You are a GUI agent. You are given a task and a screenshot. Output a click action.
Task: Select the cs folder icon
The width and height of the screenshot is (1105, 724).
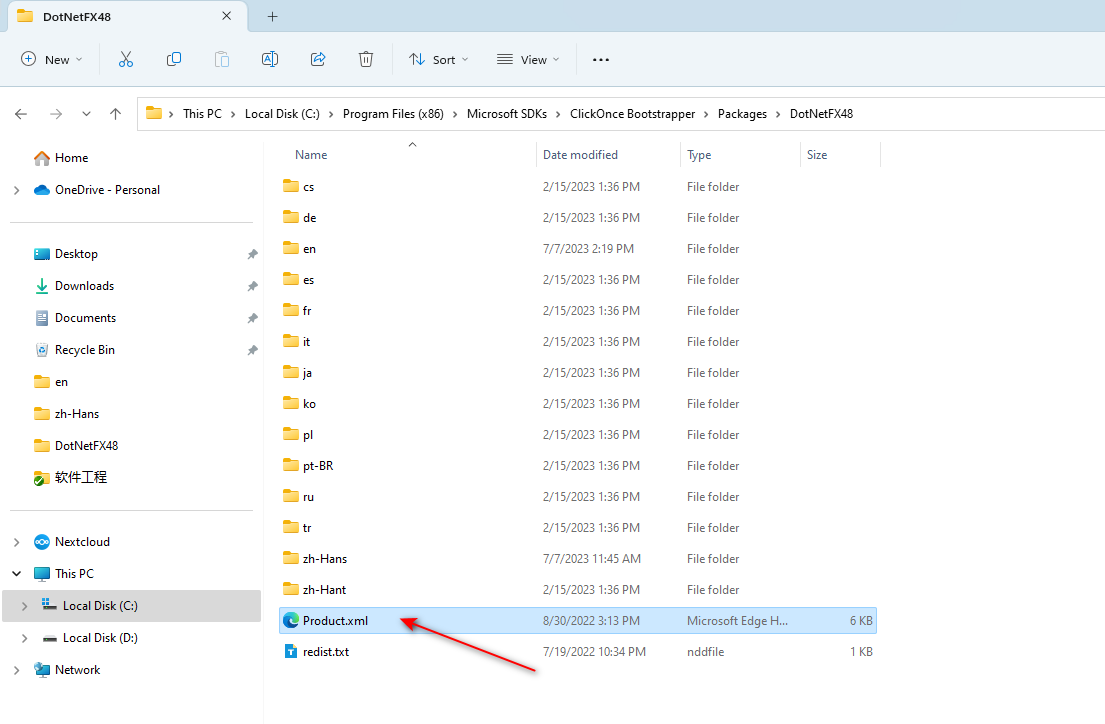290,186
